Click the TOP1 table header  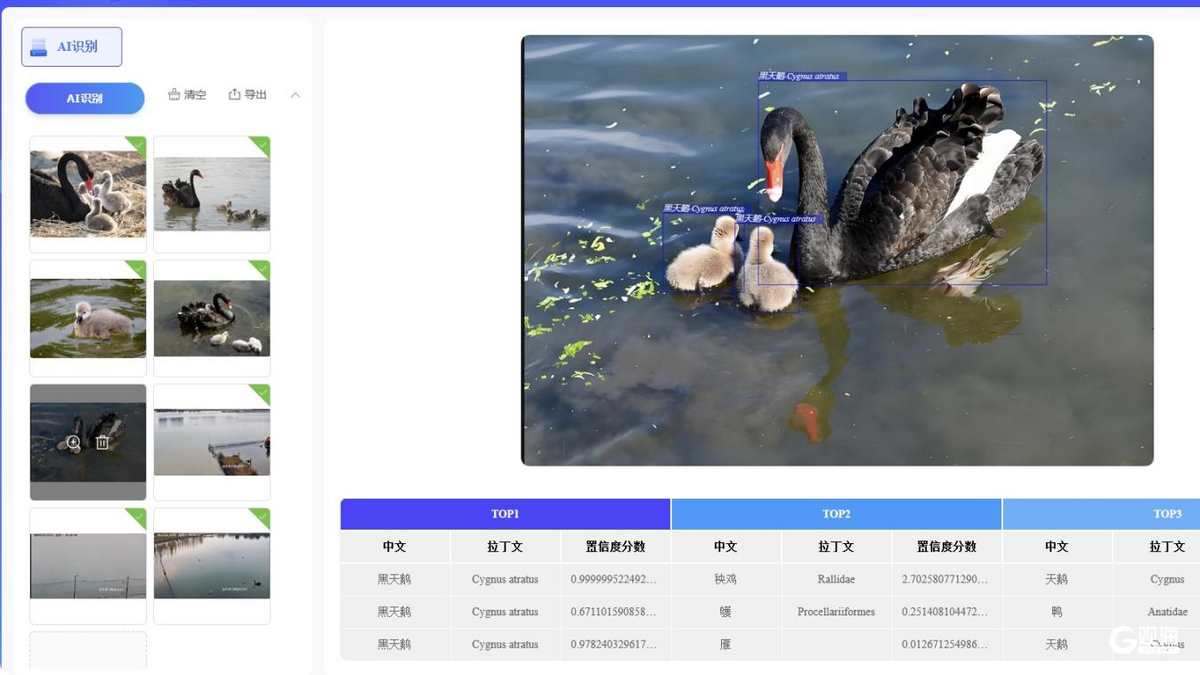tap(505, 513)
